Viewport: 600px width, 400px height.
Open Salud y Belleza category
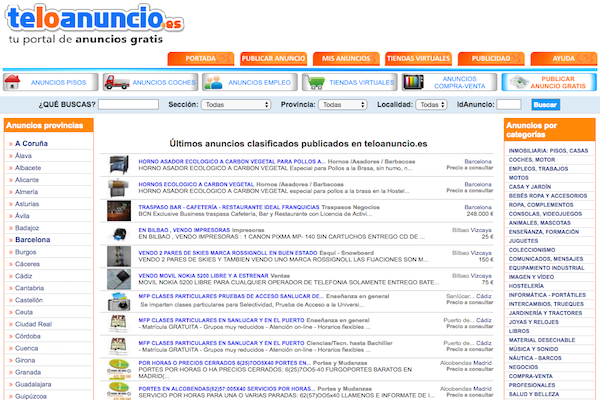point(534,394)
